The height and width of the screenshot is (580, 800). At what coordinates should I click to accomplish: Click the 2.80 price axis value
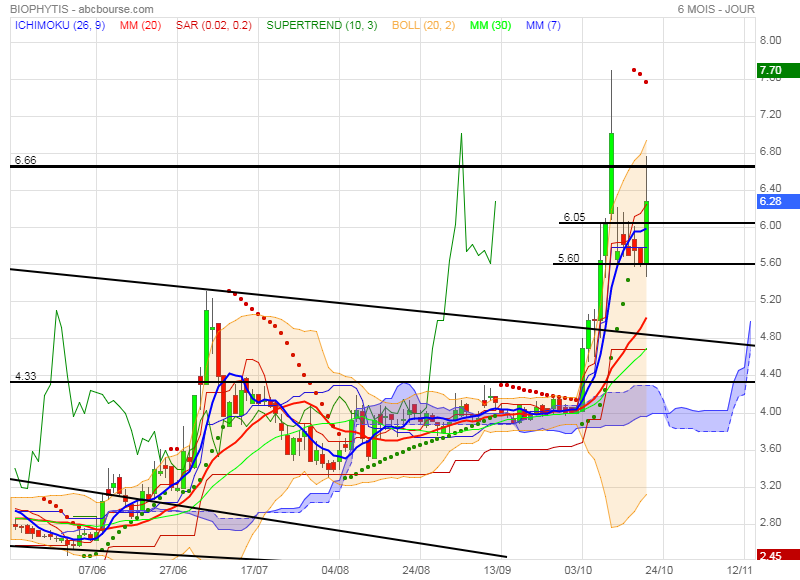770,522
